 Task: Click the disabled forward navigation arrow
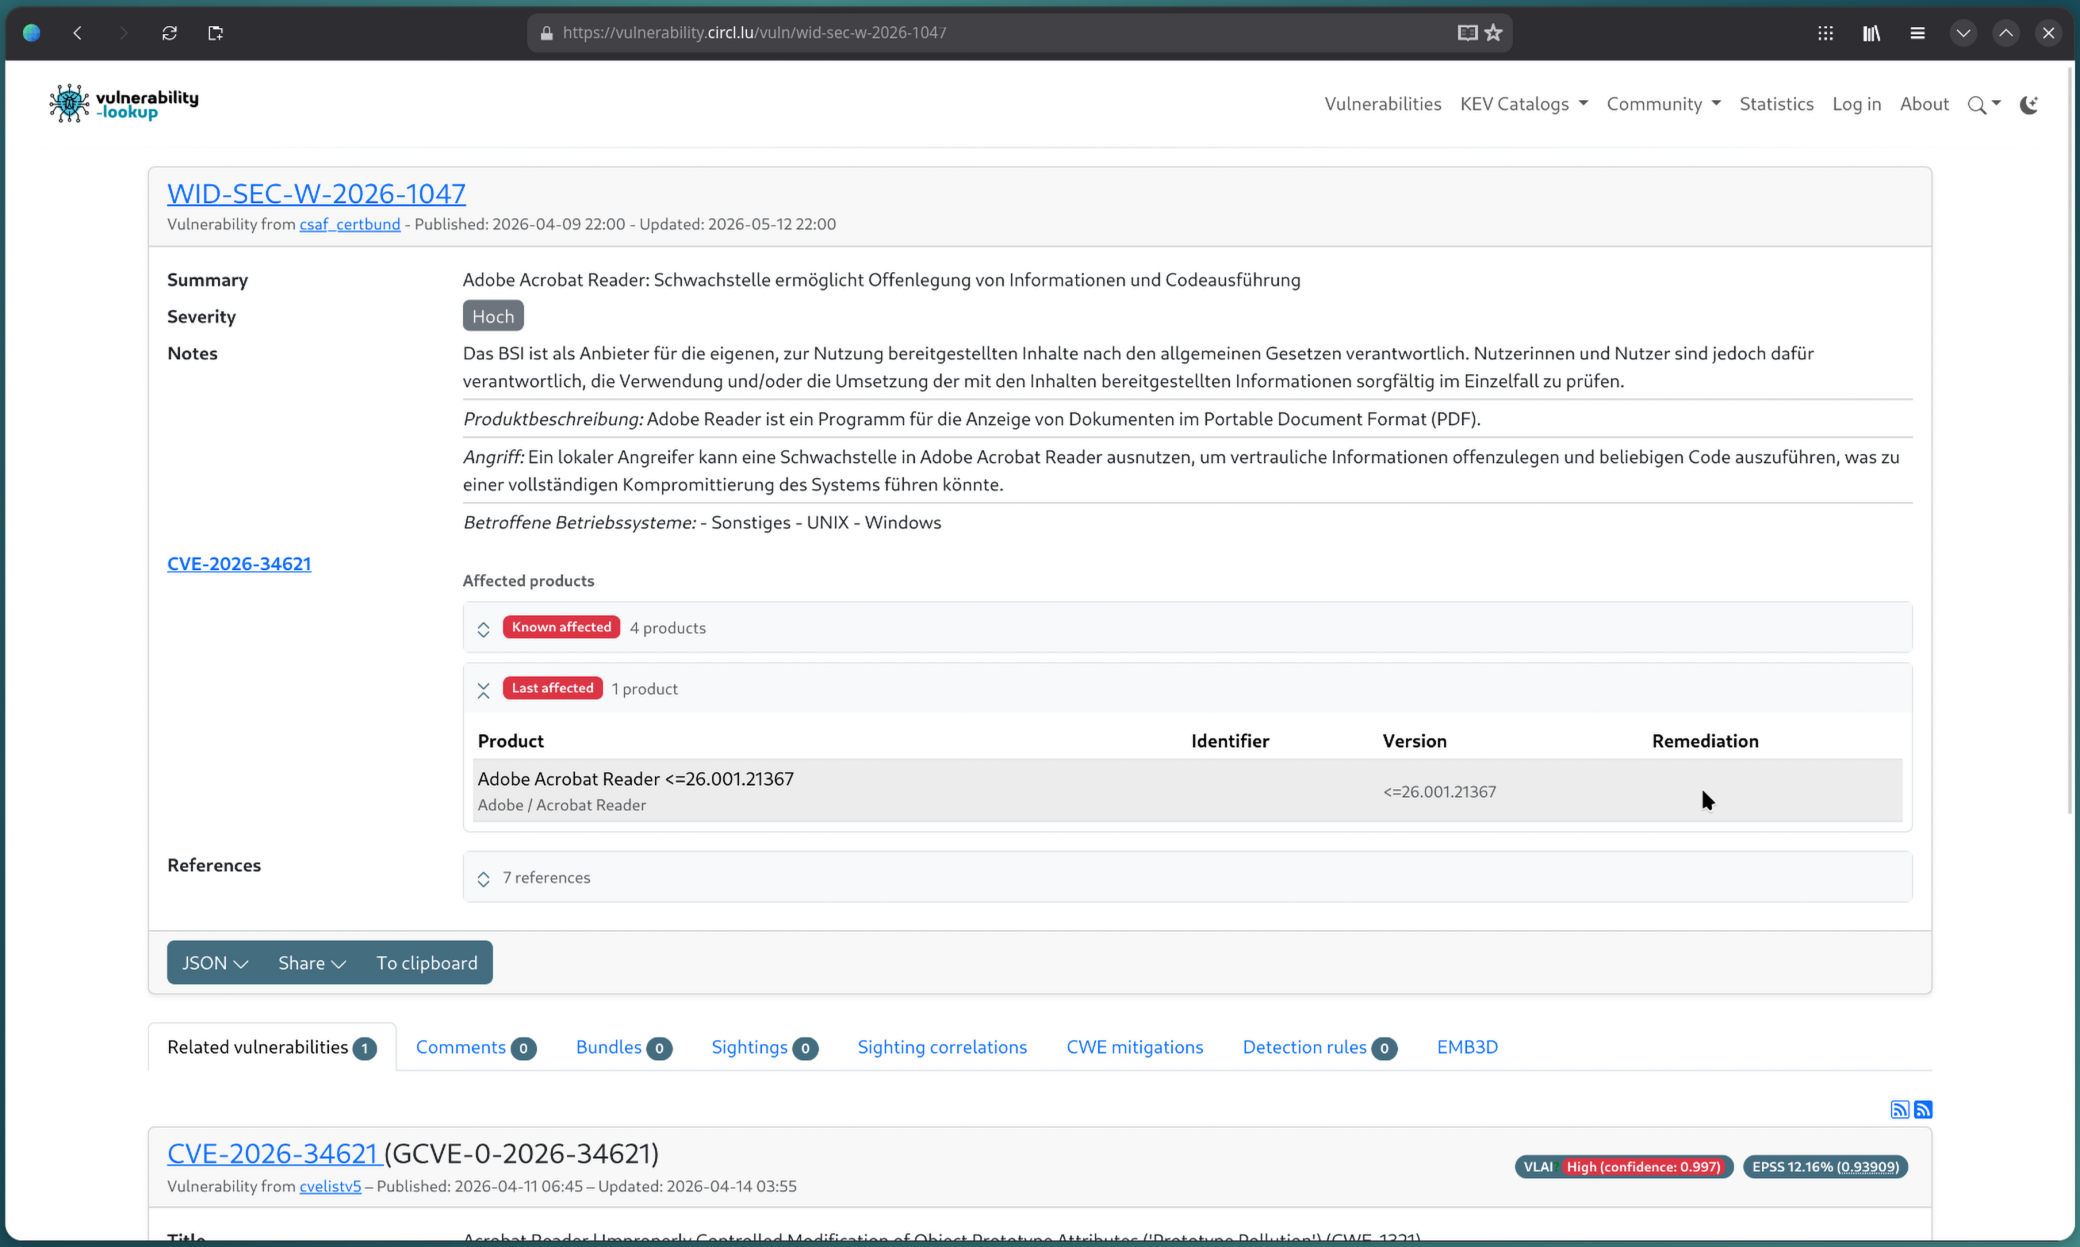[x=123, y=33]
